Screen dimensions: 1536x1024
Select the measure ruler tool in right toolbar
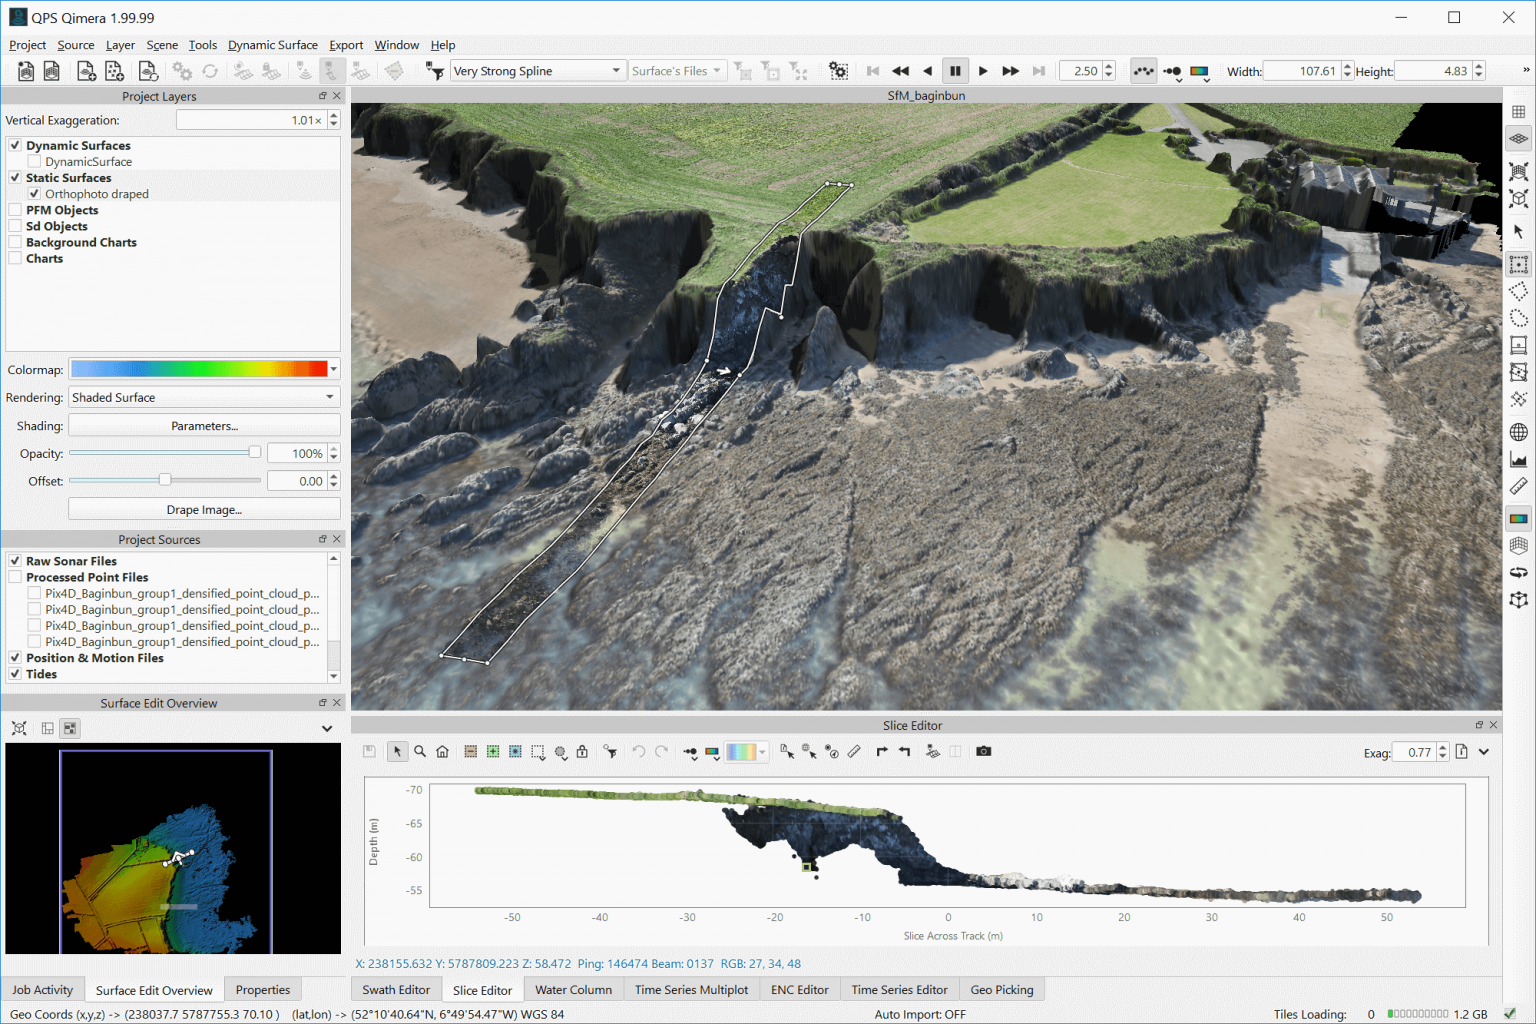pos(1518,487)
